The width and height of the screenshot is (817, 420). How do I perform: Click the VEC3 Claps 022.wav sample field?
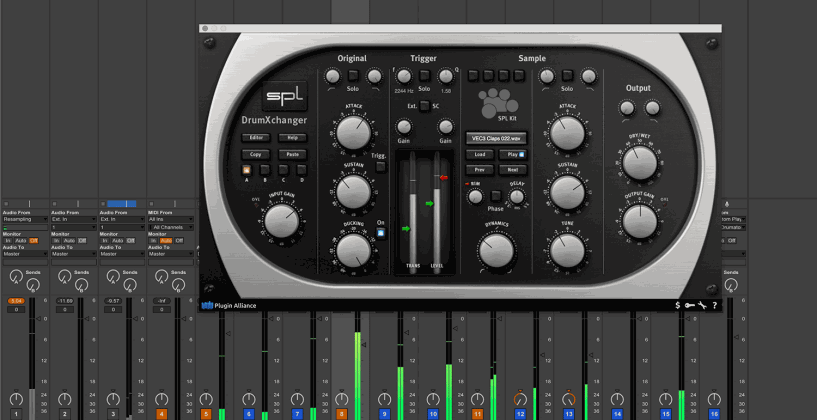click(496, 139)
